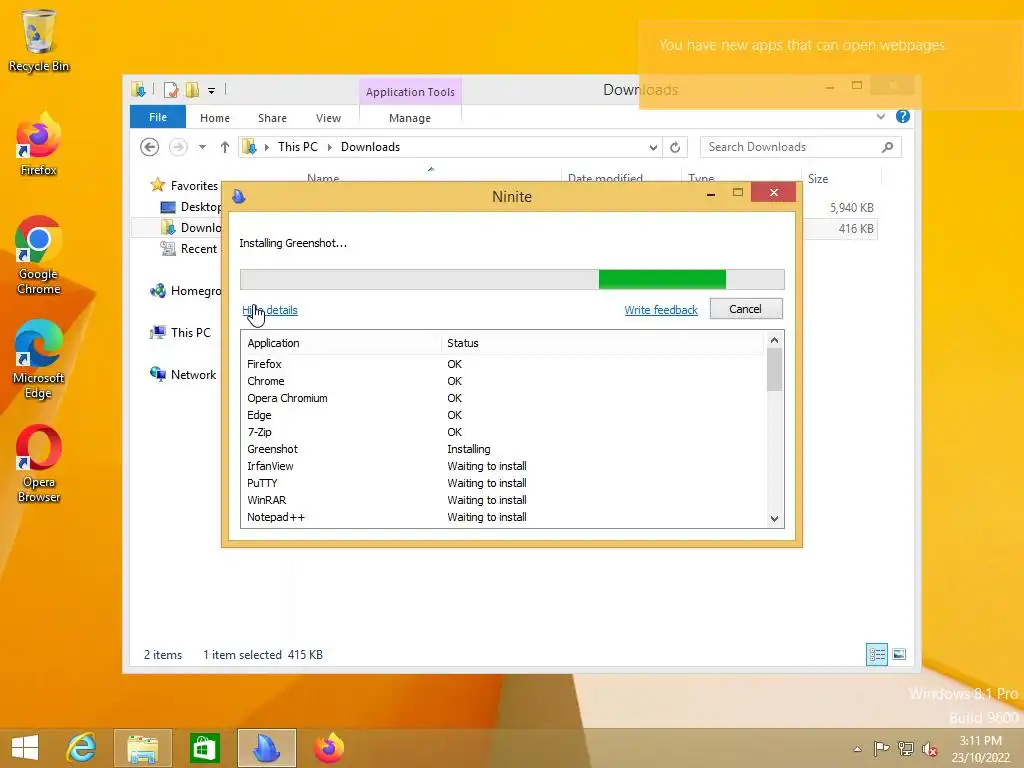The width and height of the screenshot is (1024, 768).
Task: Open the Recycle Bin desktop icon
Action: click(x=39, y=40)
